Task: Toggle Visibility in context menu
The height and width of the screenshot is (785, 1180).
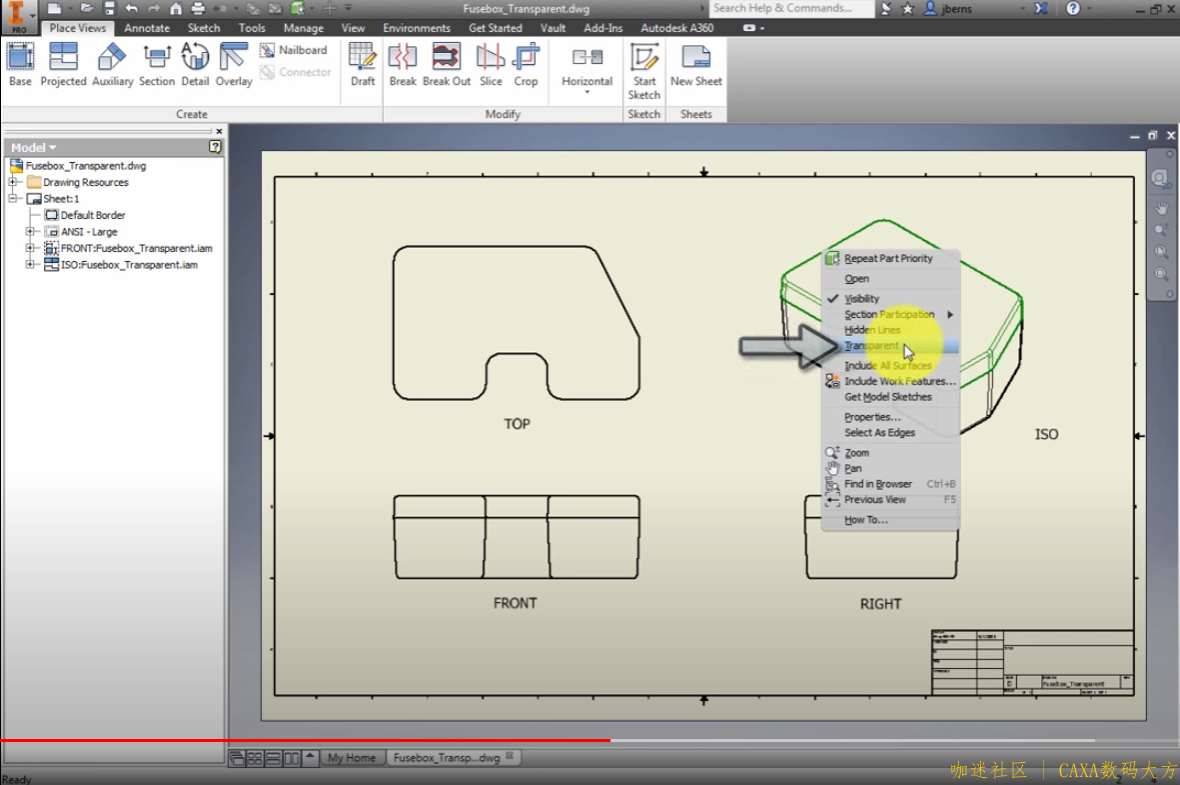Action: (861, 298)
